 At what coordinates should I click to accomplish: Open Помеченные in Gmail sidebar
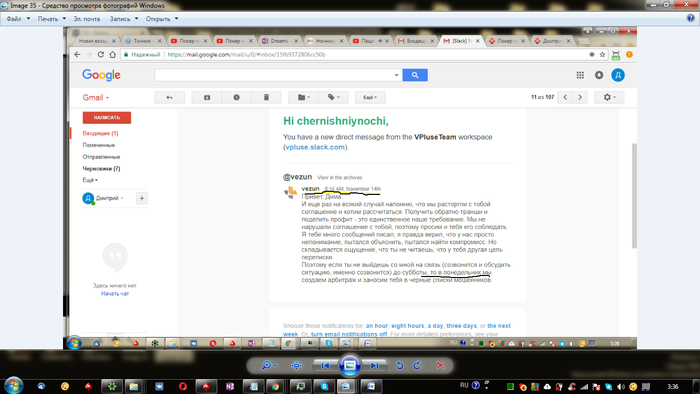coord(99,145)
